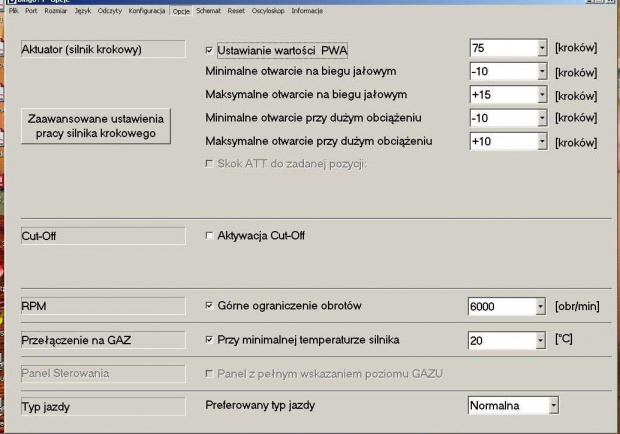Expand the RPM limit dropdown showing 6000

click(x=541, y=305)
